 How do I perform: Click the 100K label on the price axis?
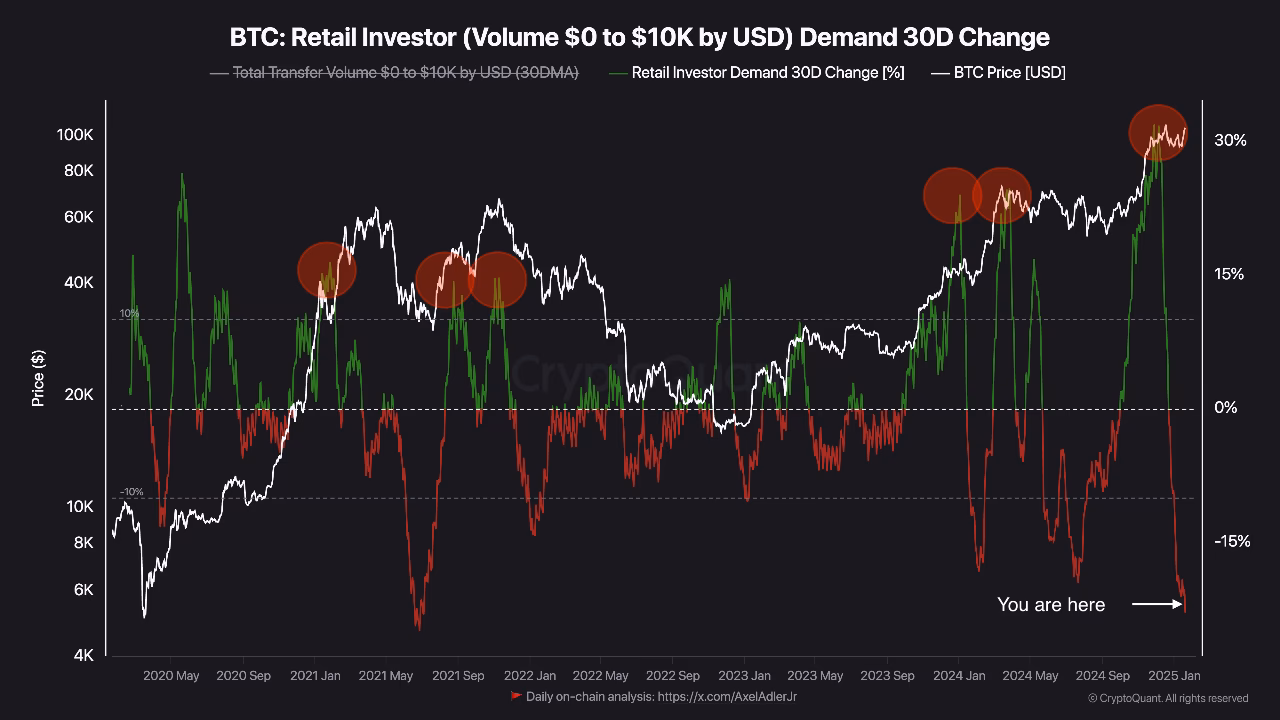(x=77, y=135)
